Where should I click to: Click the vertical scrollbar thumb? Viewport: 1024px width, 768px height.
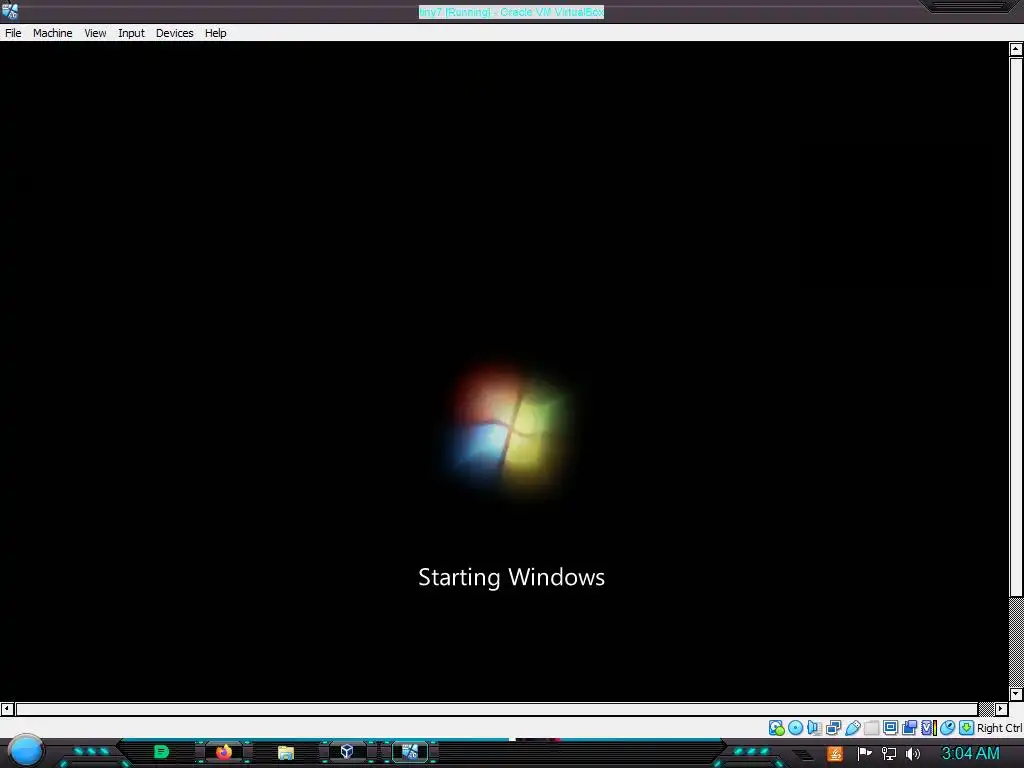pos(1016,327)
